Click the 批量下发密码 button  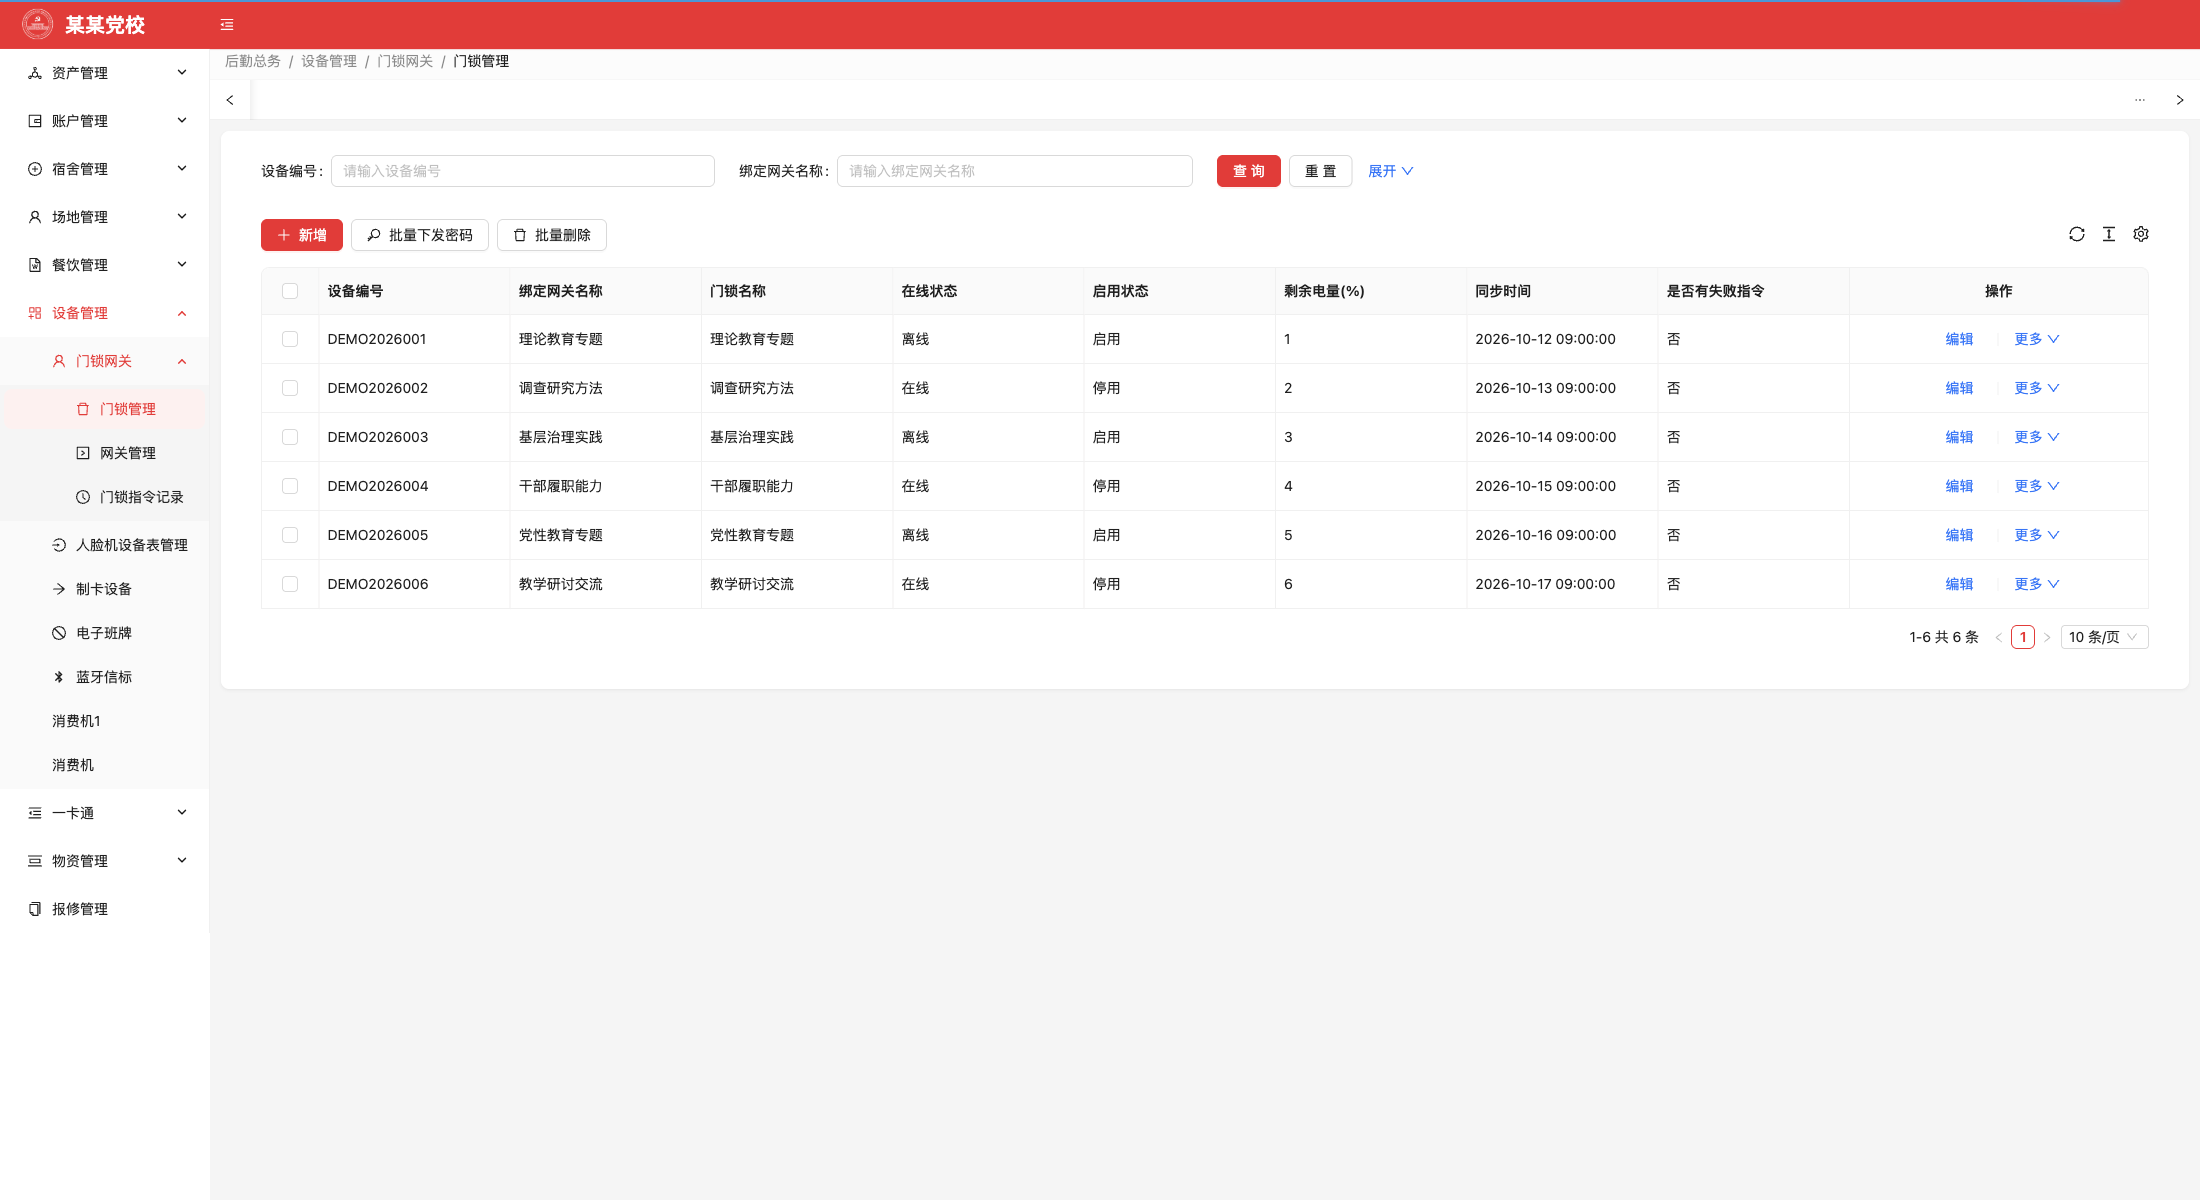coord(420,235)
